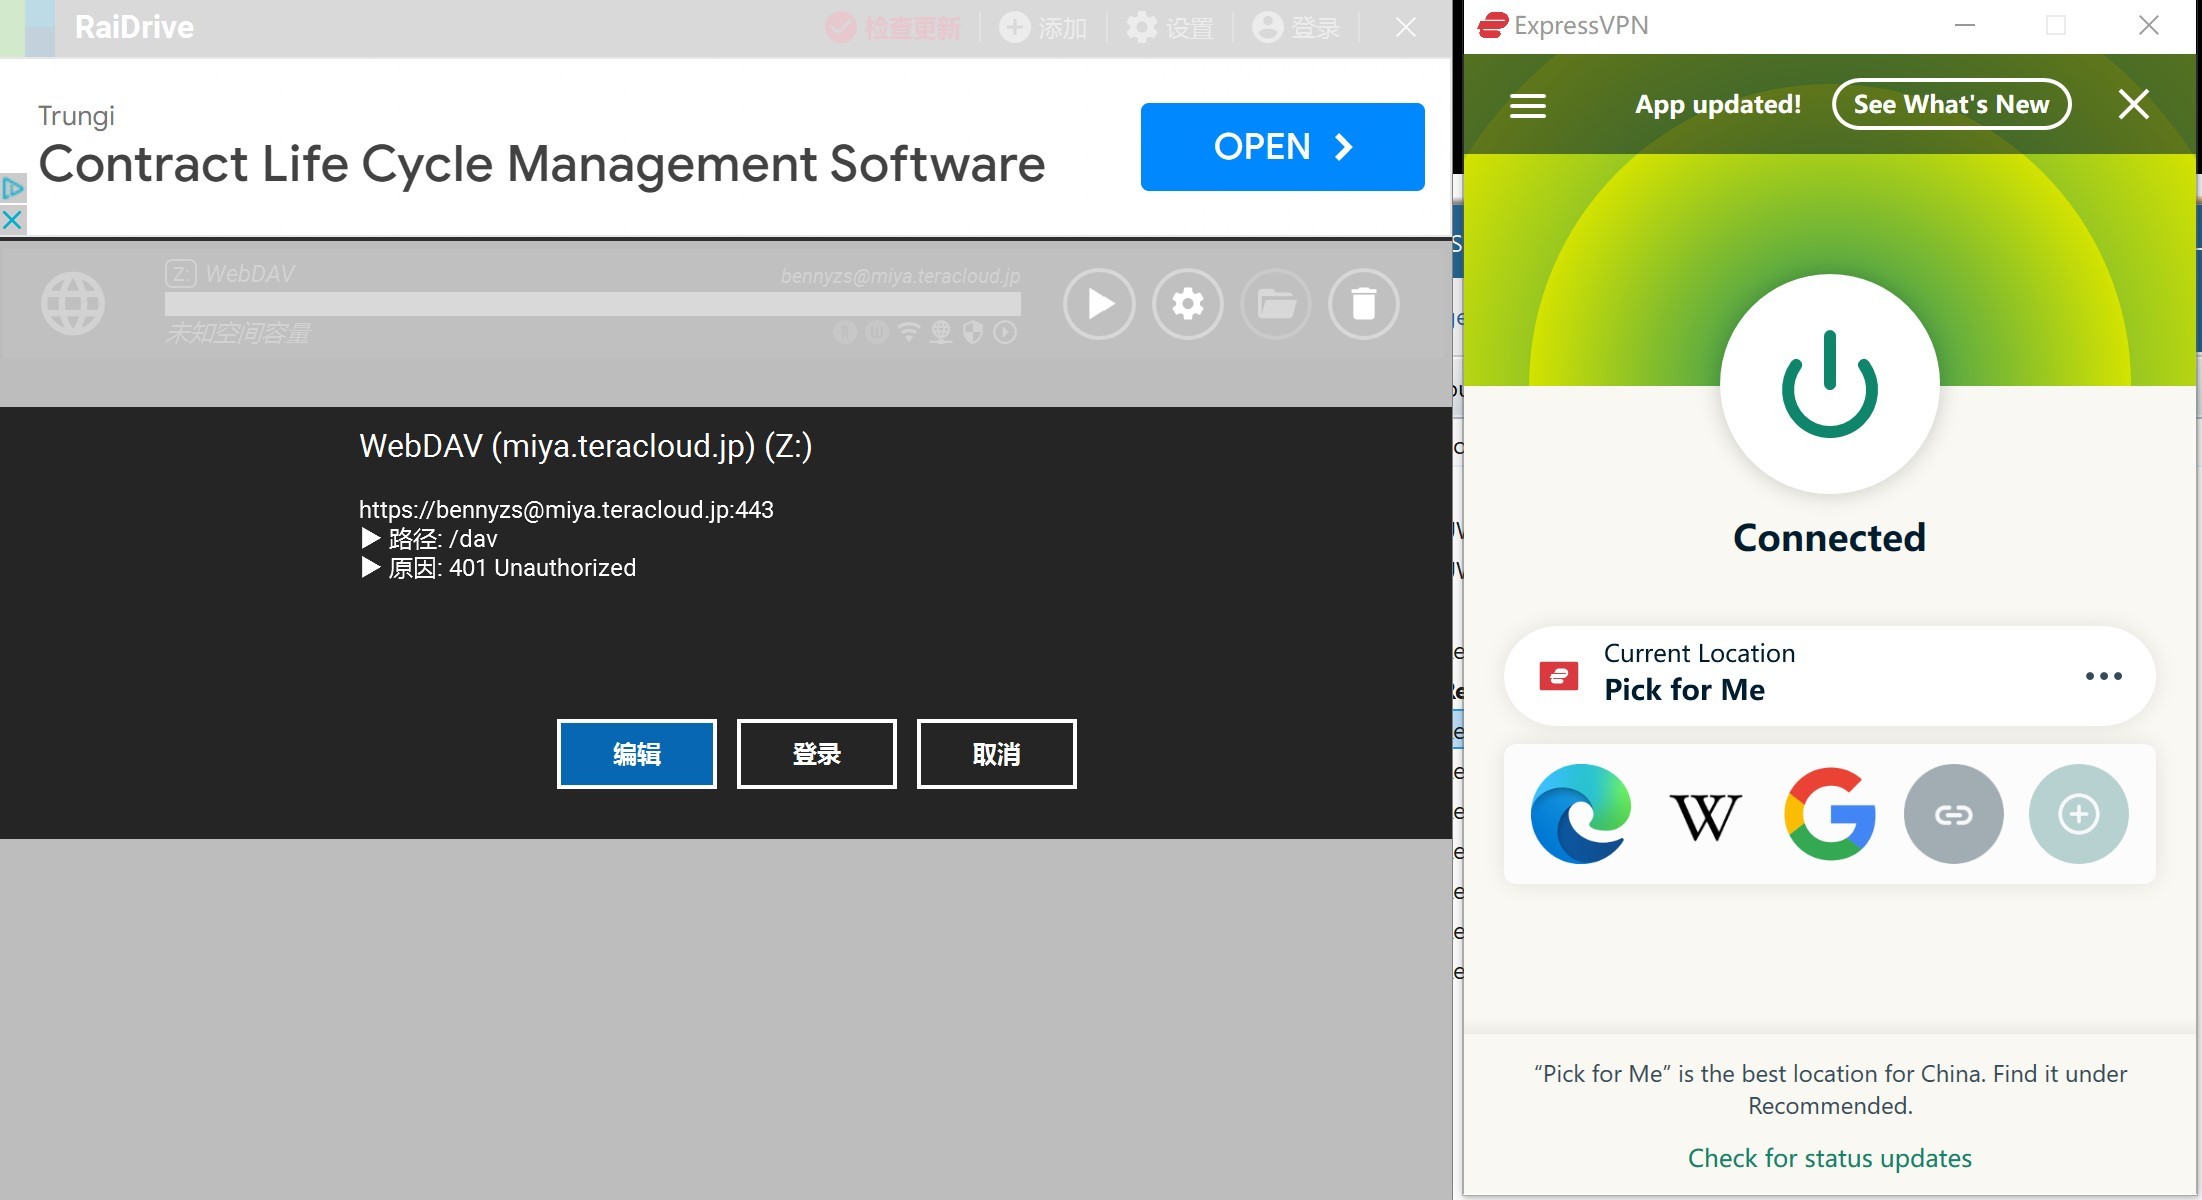This screenshot has height=1200, width=2202.
Task: Click Check for status updates link
Action: [x=1830, y=1158]
